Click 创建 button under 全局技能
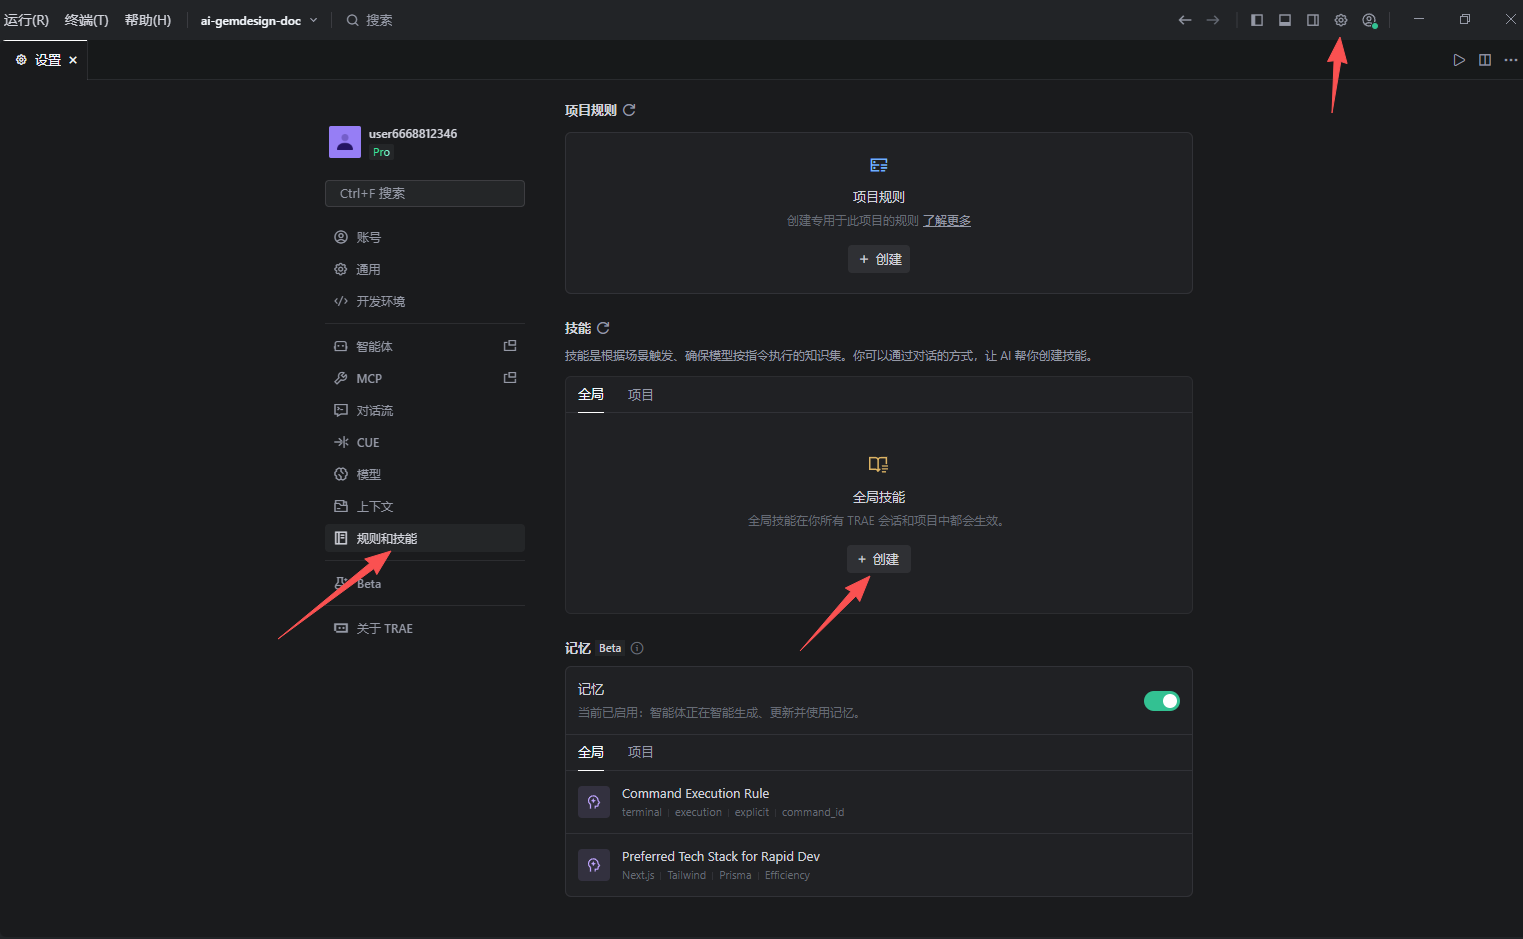The image size is (1523, 939). tap(878, 559)
